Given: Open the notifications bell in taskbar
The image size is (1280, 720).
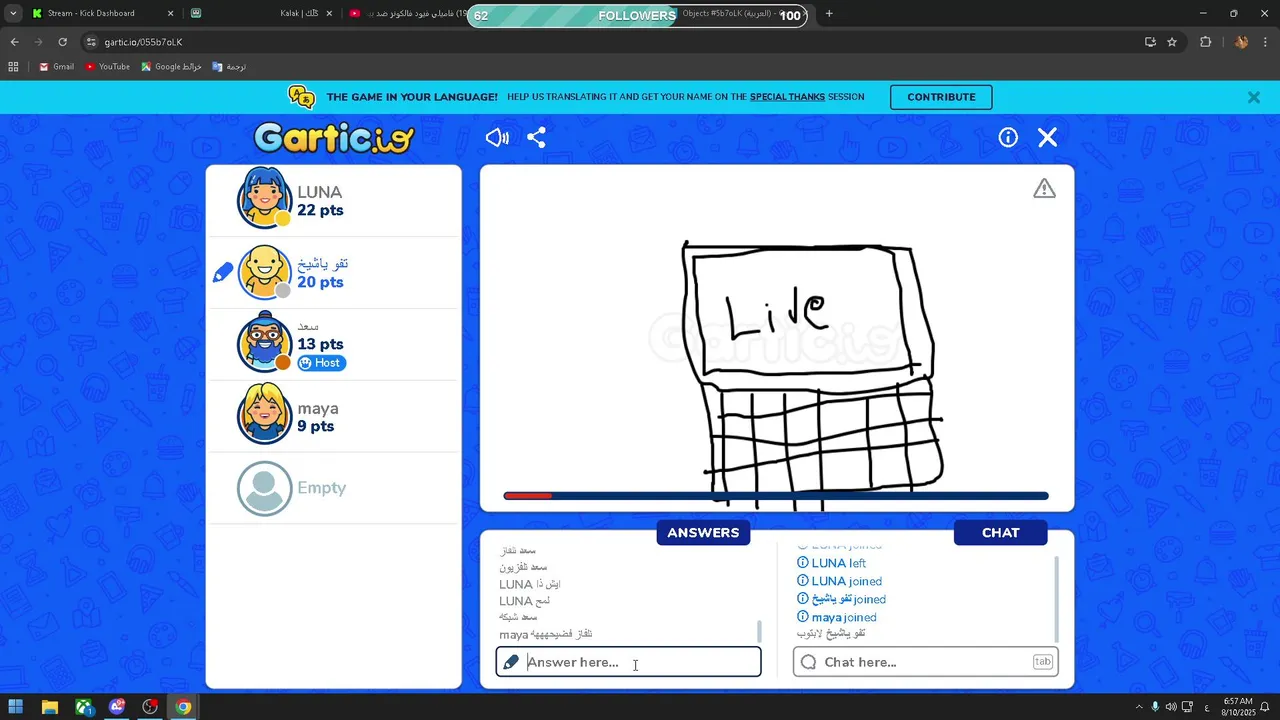Looking at the screenshot, I should (1266, 707).
